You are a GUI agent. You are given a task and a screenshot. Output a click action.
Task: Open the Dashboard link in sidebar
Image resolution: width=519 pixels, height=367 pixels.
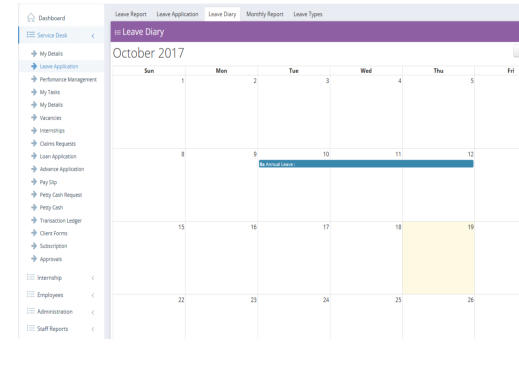(52, 18)
